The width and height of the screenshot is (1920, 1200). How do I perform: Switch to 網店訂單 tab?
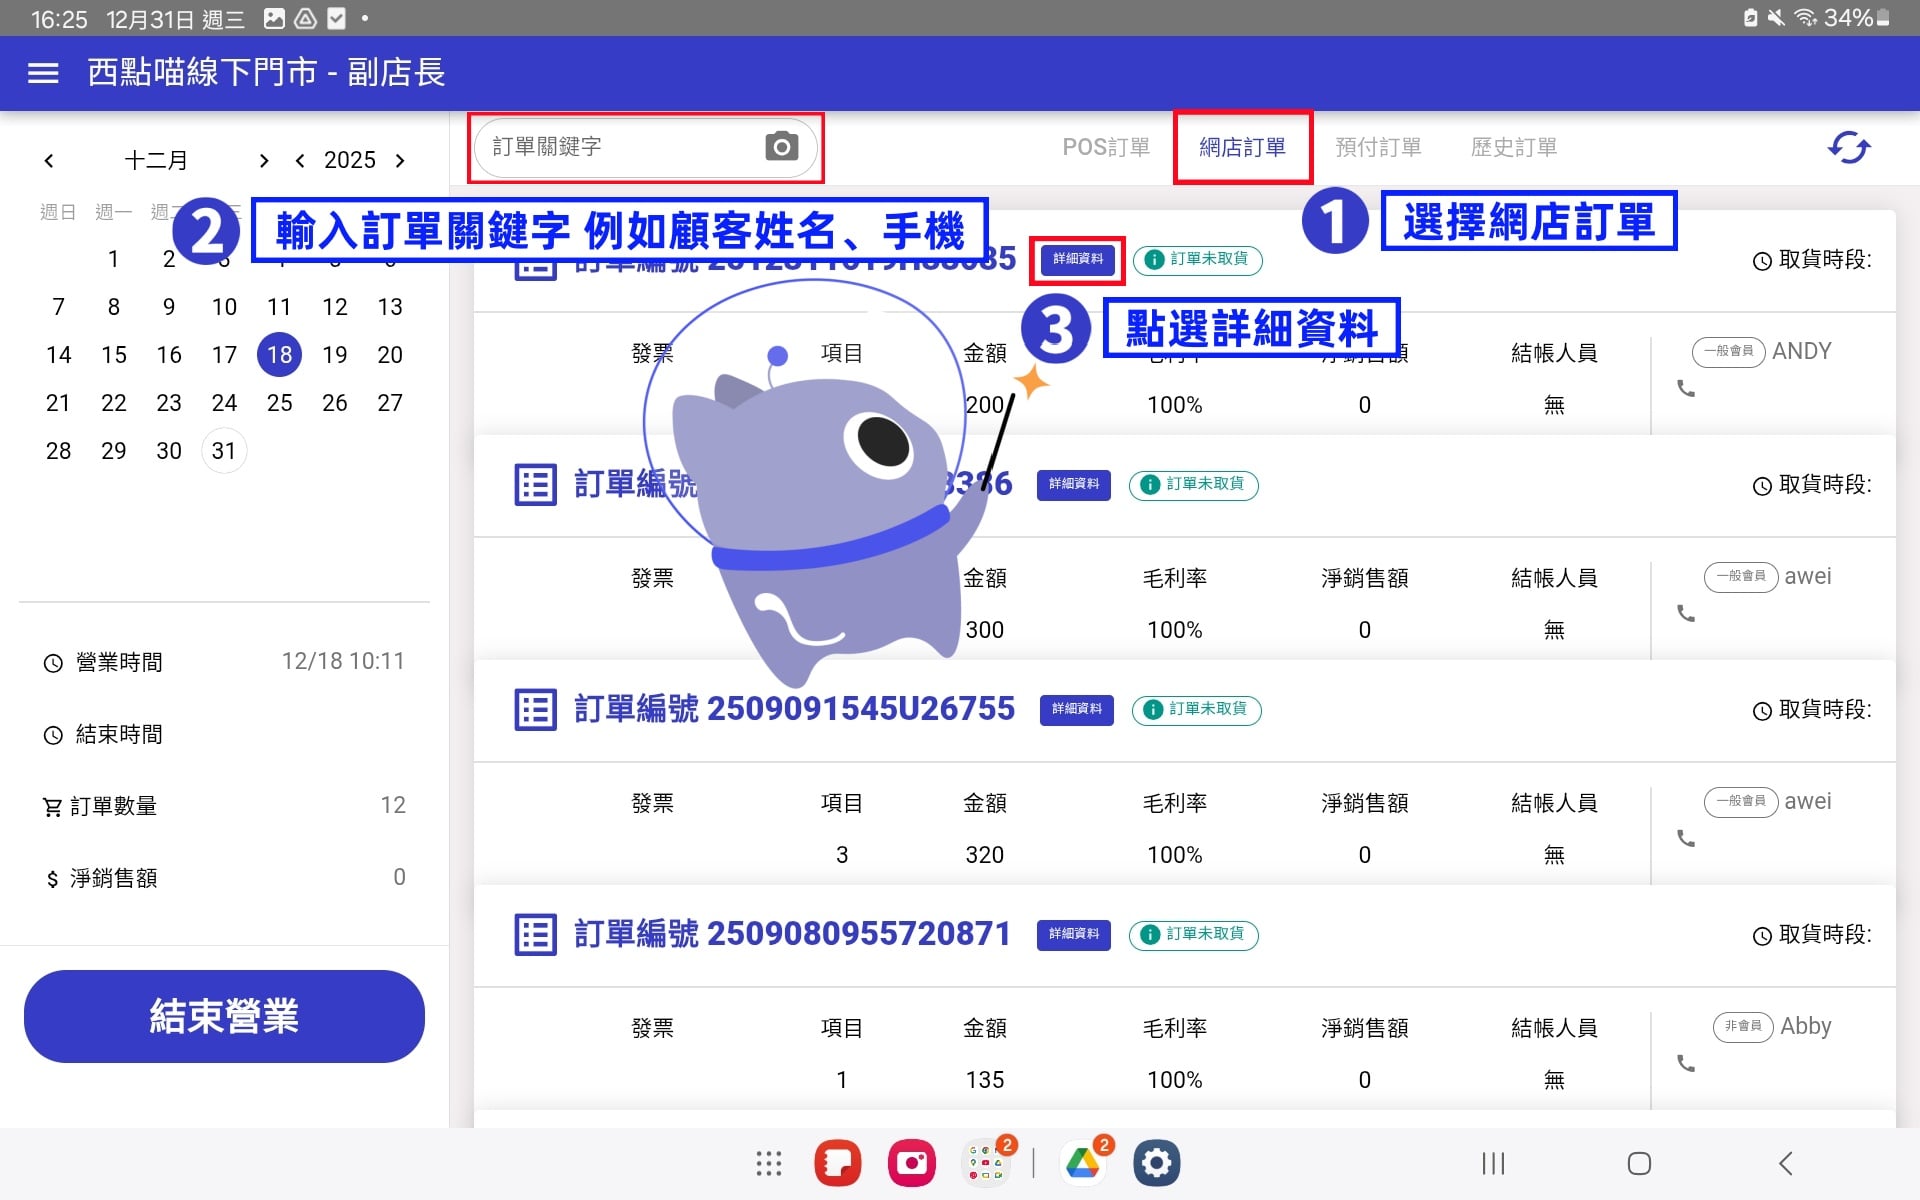pyautogui.click(x=1243, y=147)
